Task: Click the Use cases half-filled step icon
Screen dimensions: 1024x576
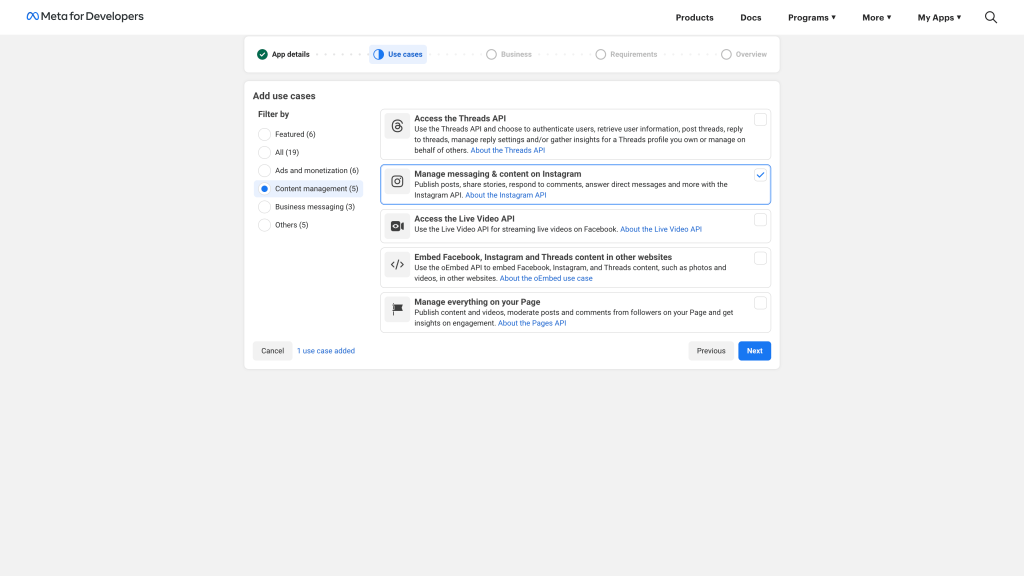Action: [379, 54]
